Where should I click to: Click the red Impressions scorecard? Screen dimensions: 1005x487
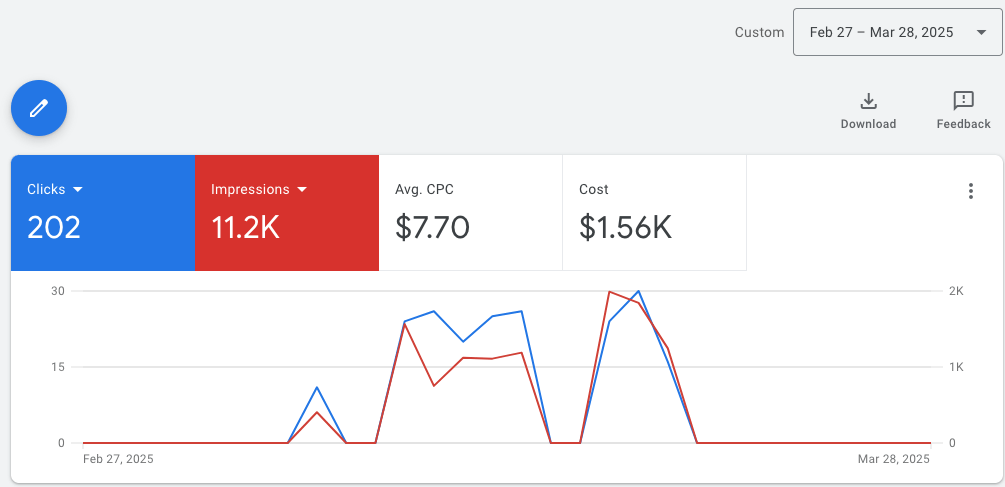[287, 213]
